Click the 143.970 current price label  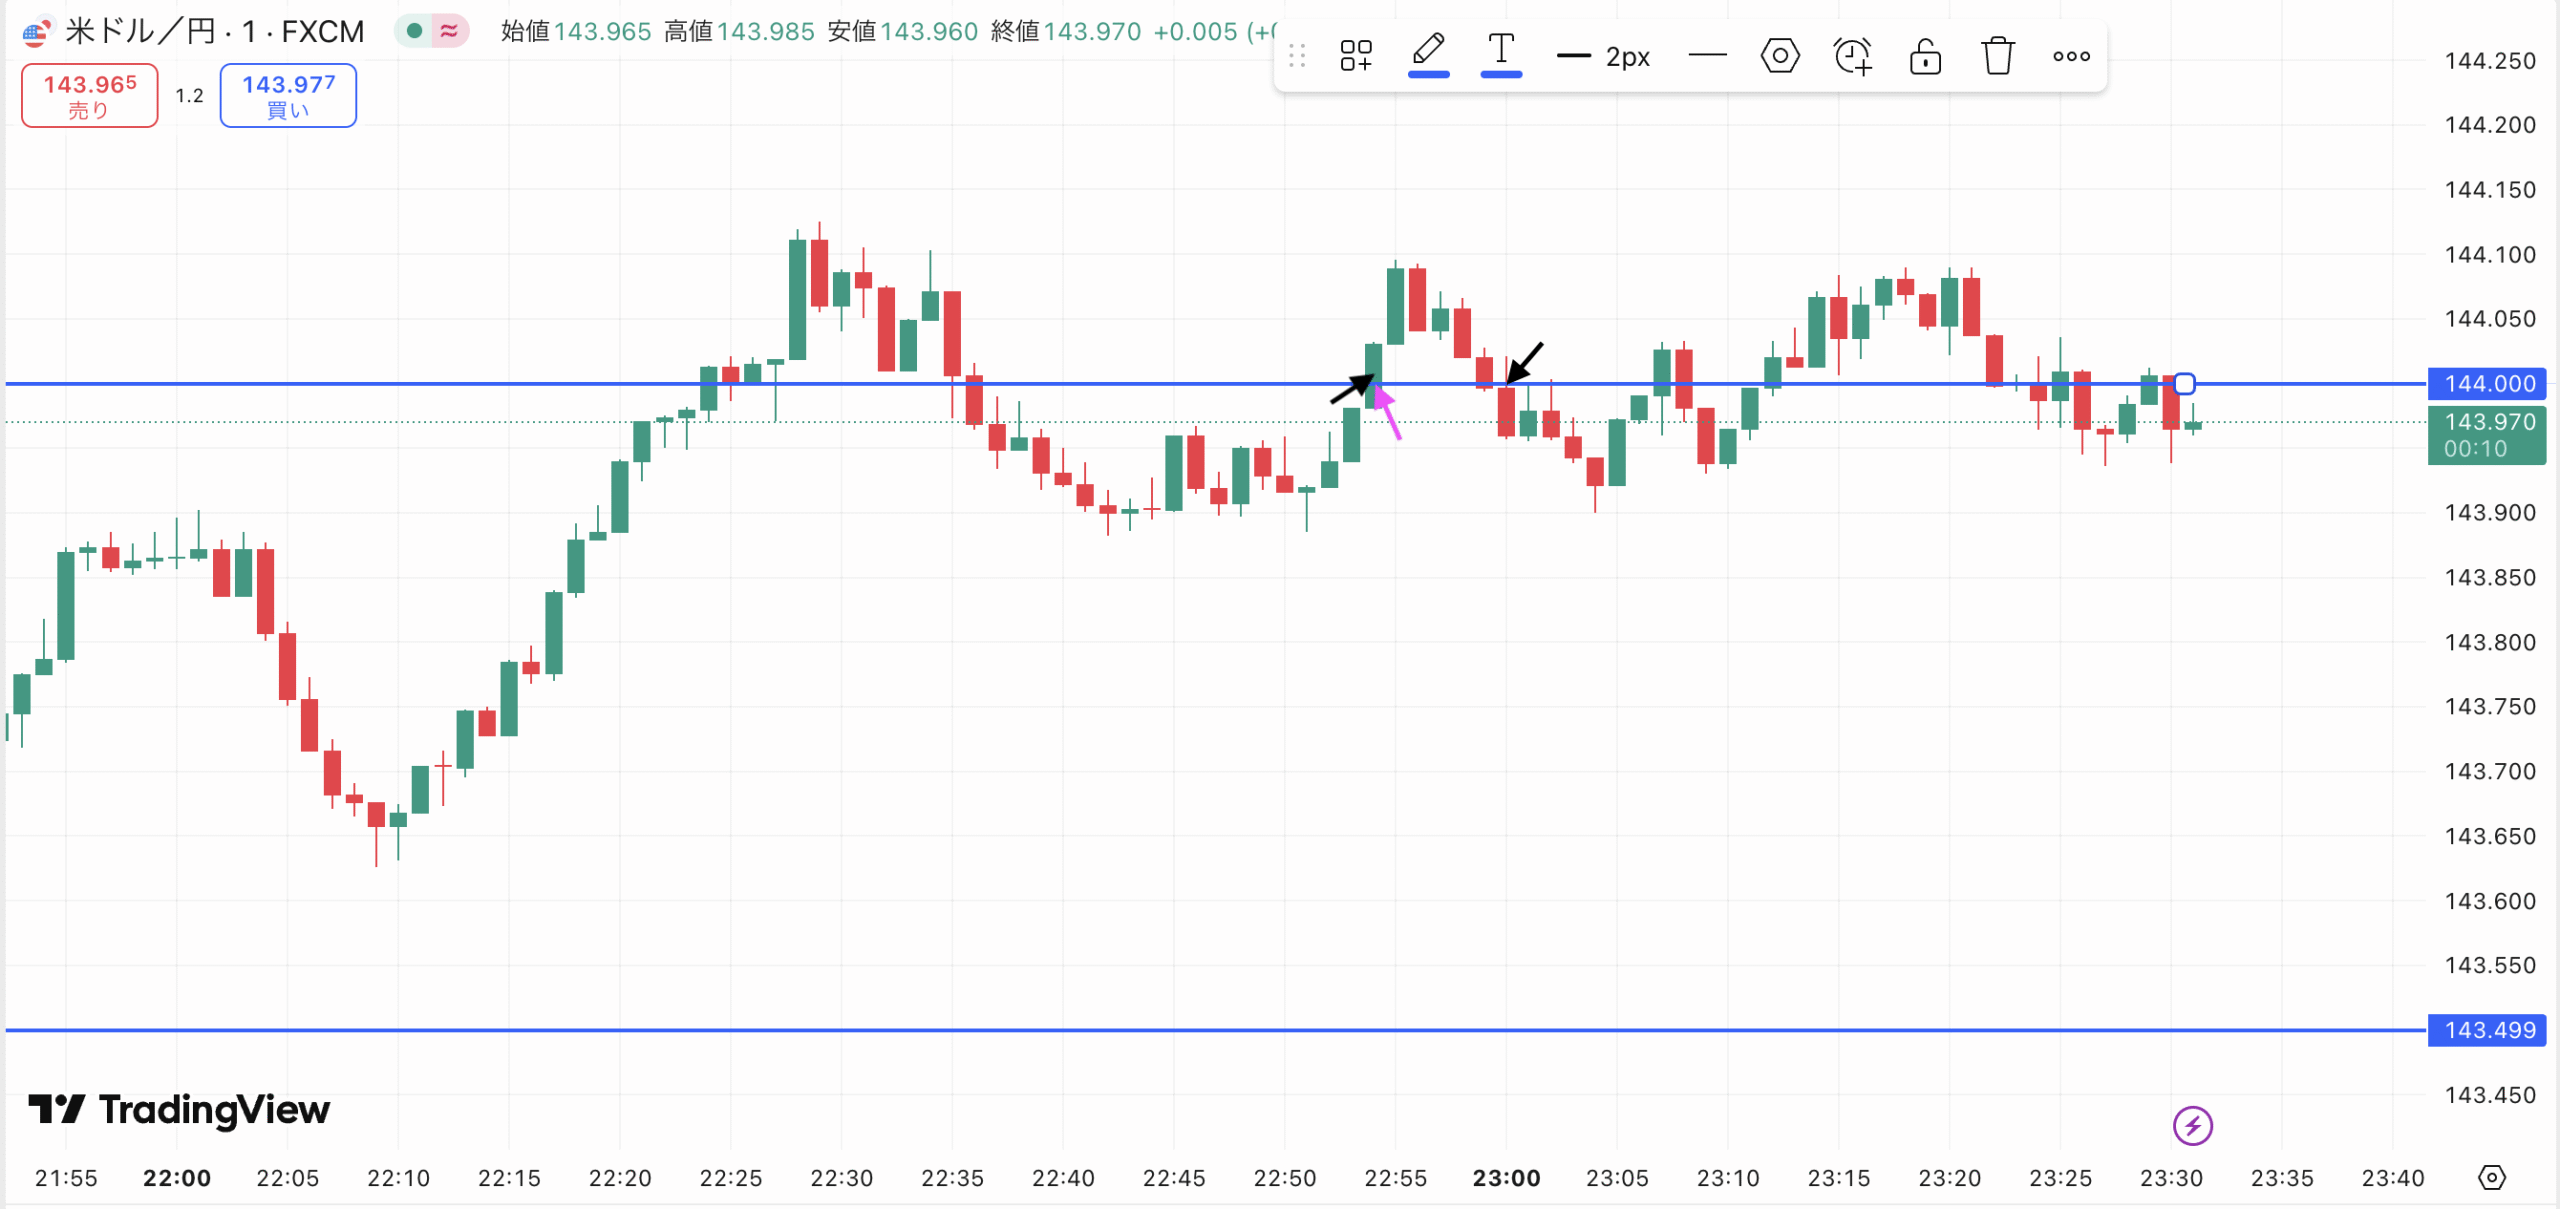(x=2487, y=435)
